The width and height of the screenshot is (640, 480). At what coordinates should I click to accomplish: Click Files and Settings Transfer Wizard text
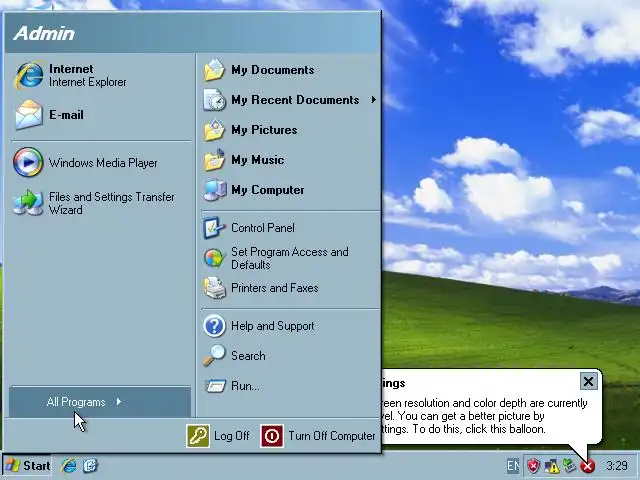[x=111, y=203]
